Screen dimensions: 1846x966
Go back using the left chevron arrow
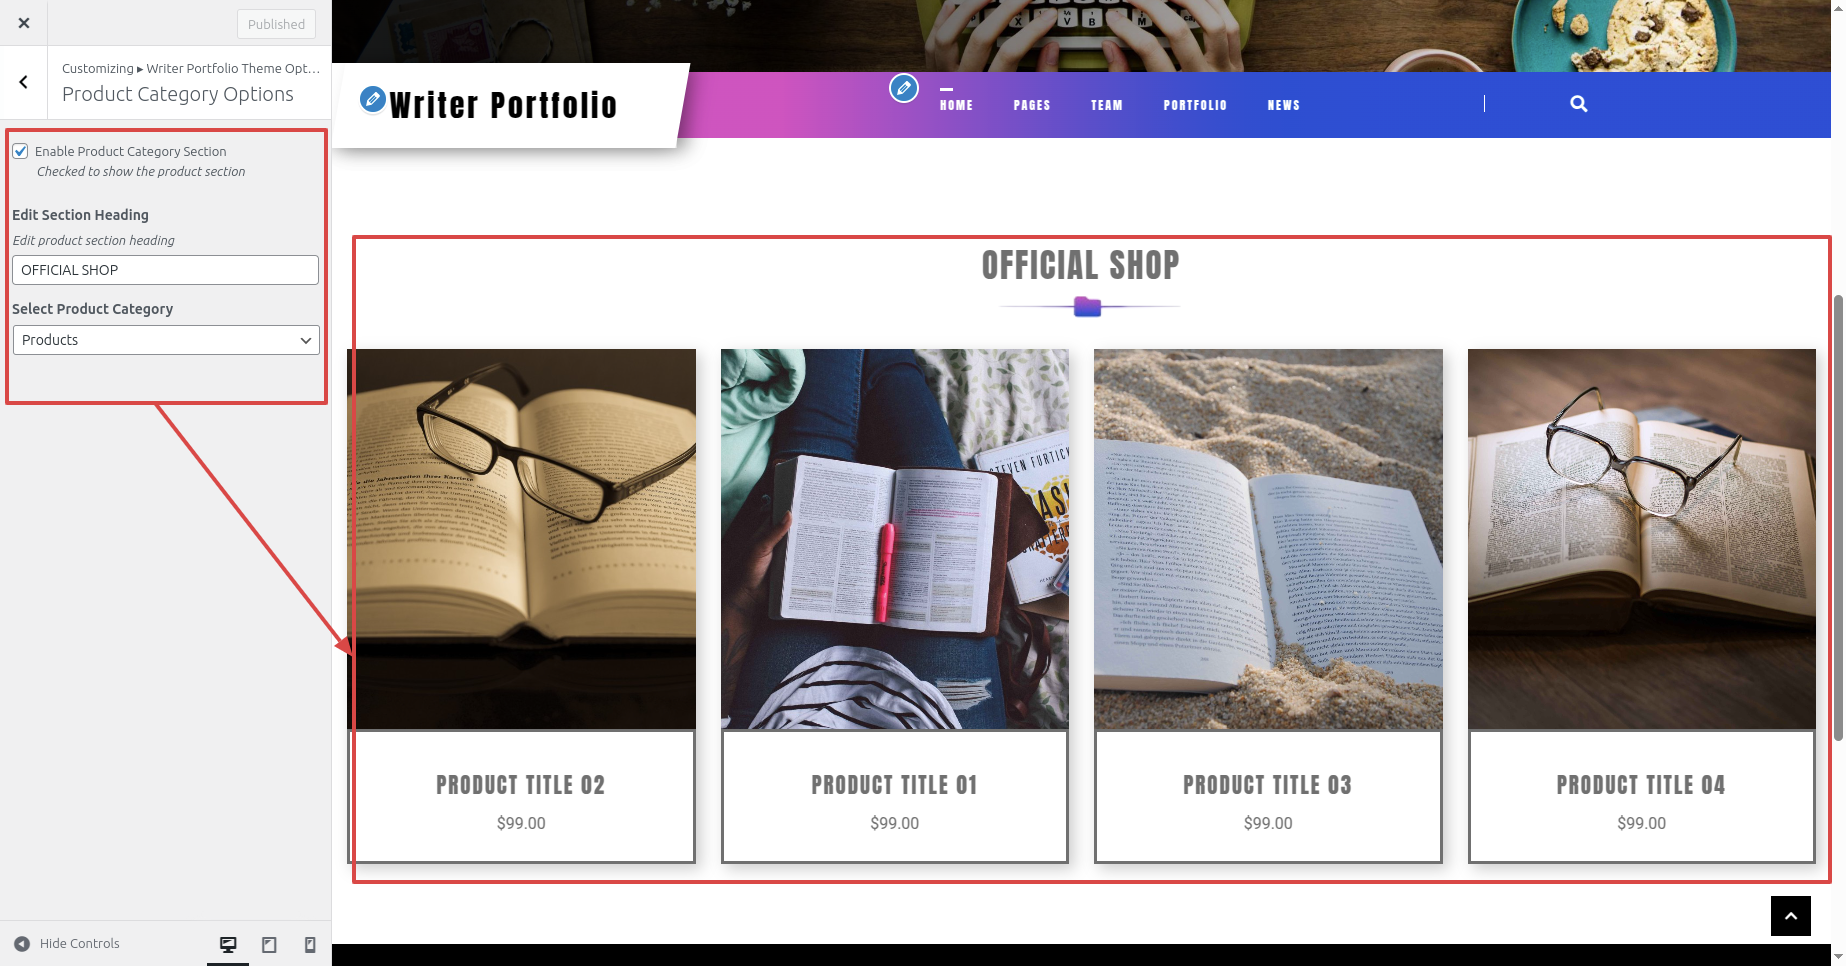point(24,82)
